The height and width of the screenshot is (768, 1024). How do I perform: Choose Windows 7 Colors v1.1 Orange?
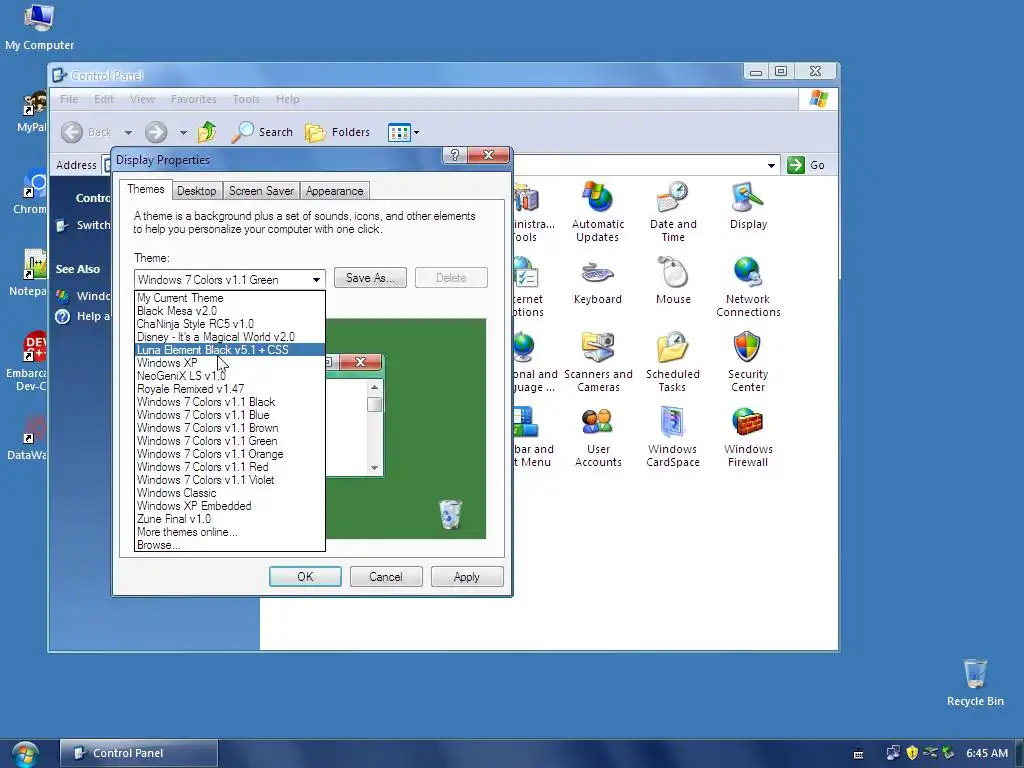229,454
